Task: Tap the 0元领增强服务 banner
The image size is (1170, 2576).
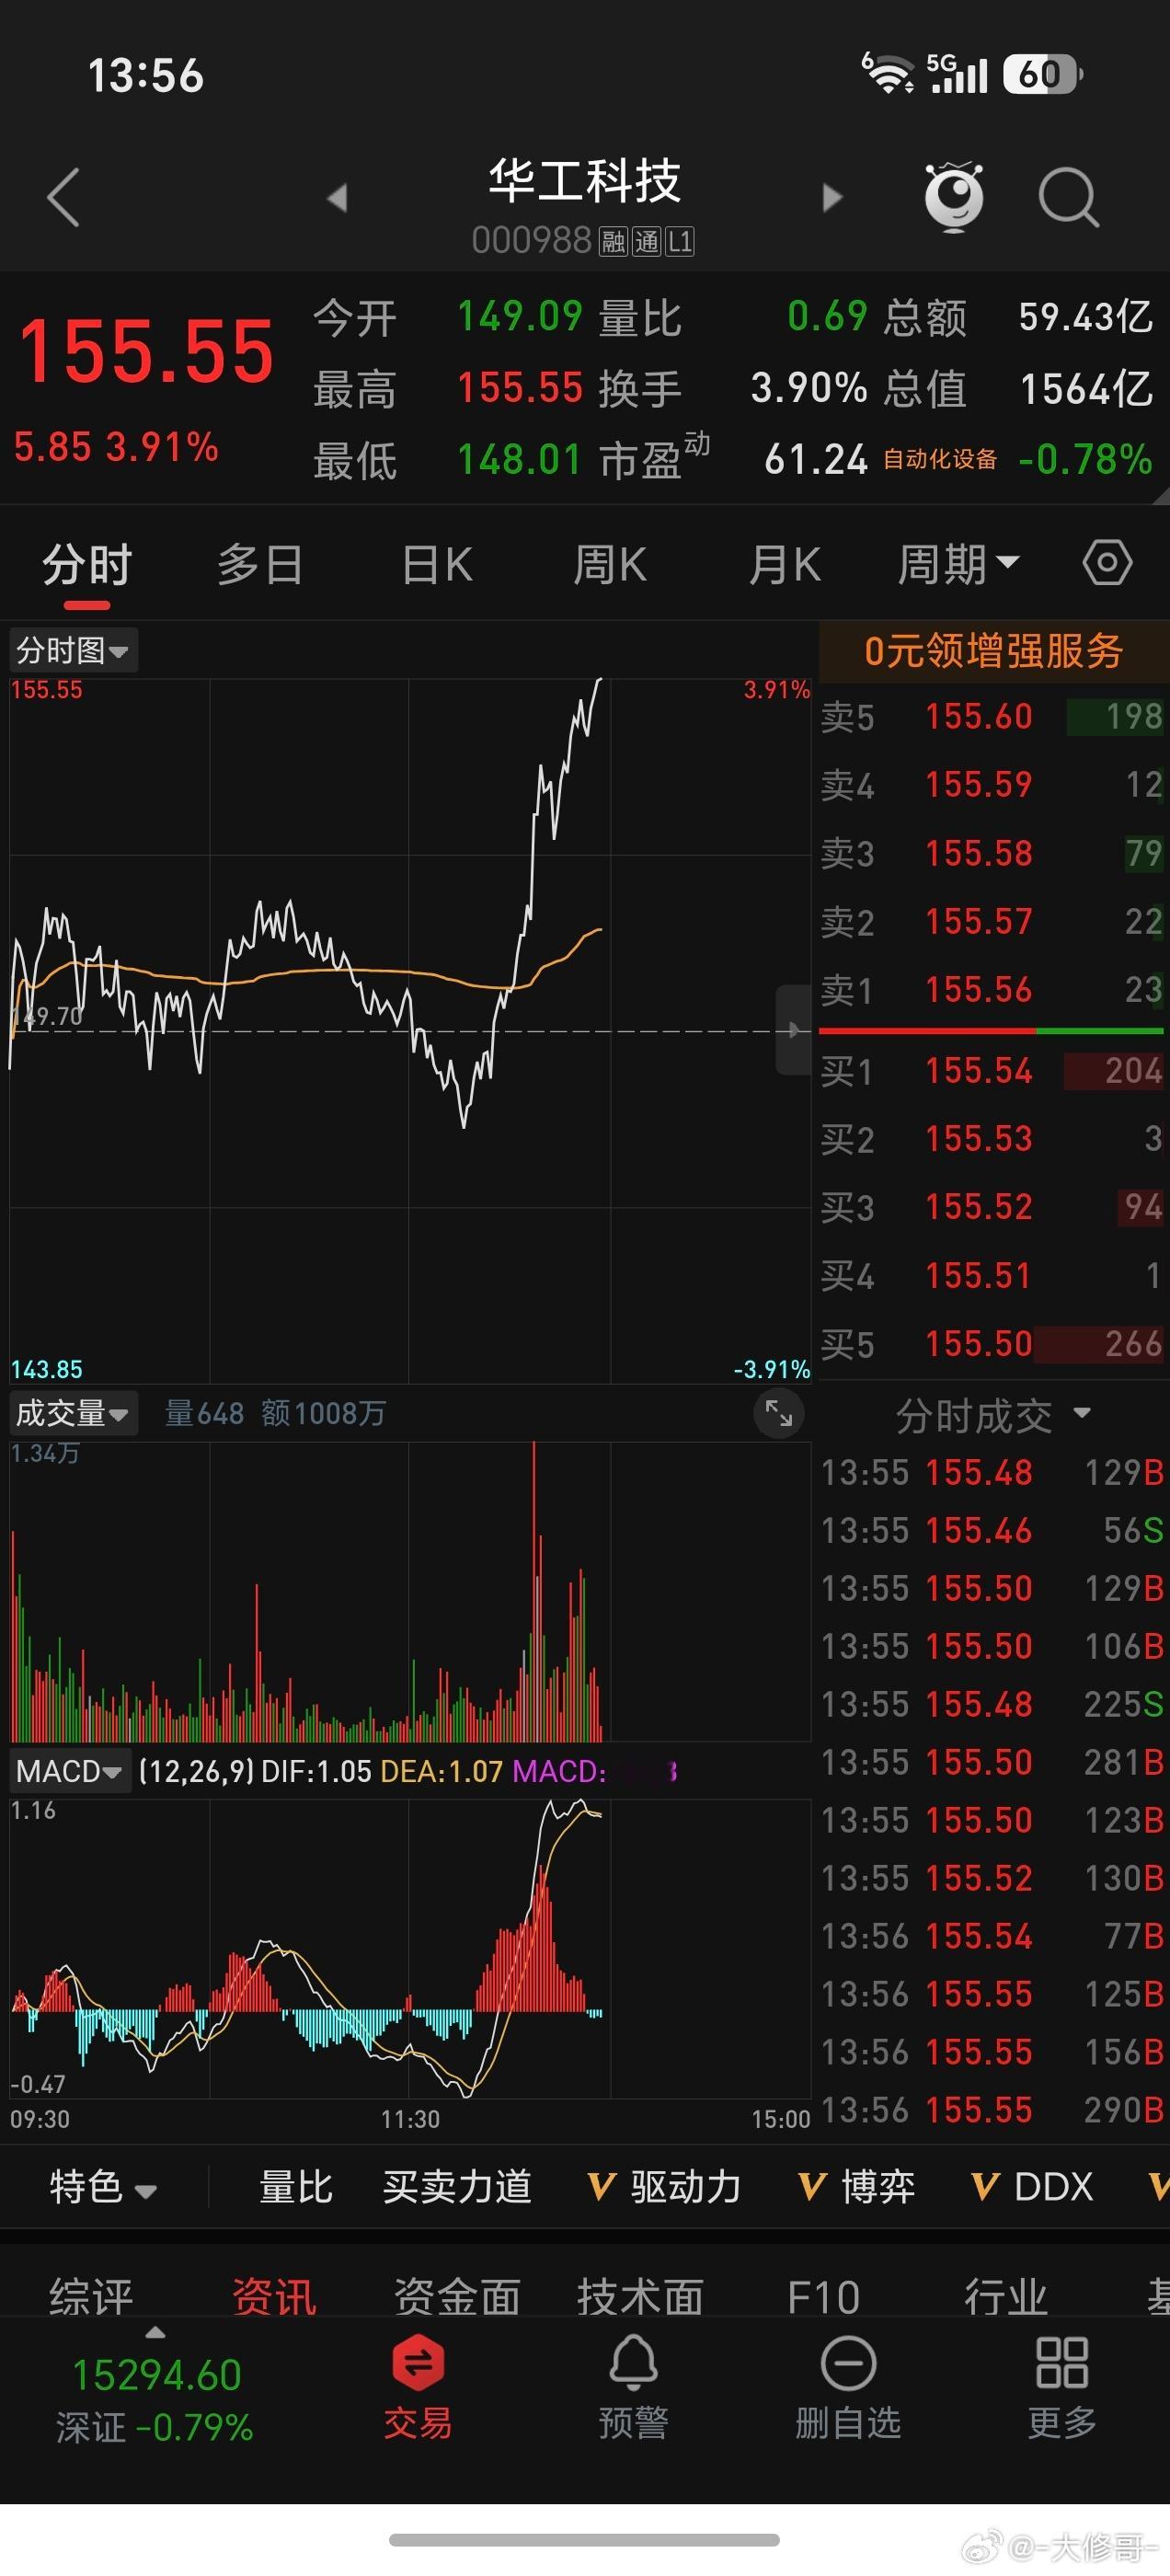Action: click(994, 651)
